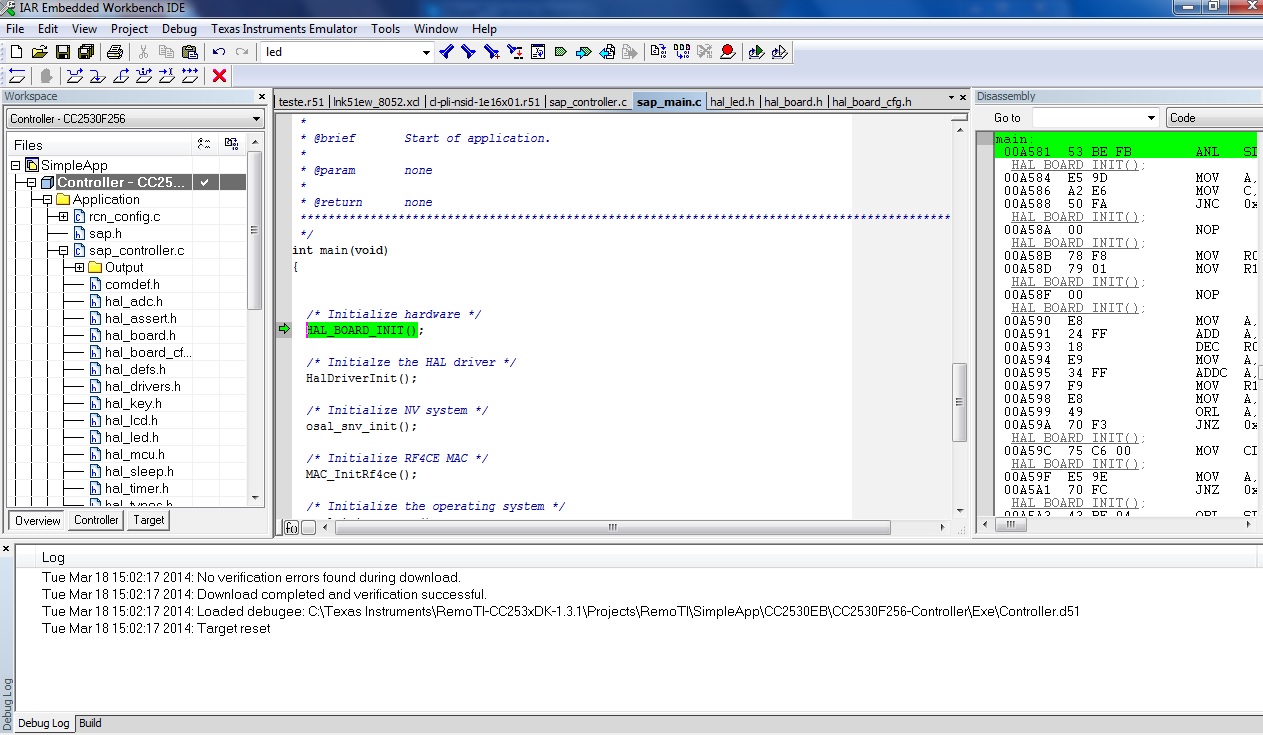Image resolution: width=1263 pixels, height=735 pixels.
Task: Click the Go debug icon
Action: pyautogui.click(x=190, y=76)
